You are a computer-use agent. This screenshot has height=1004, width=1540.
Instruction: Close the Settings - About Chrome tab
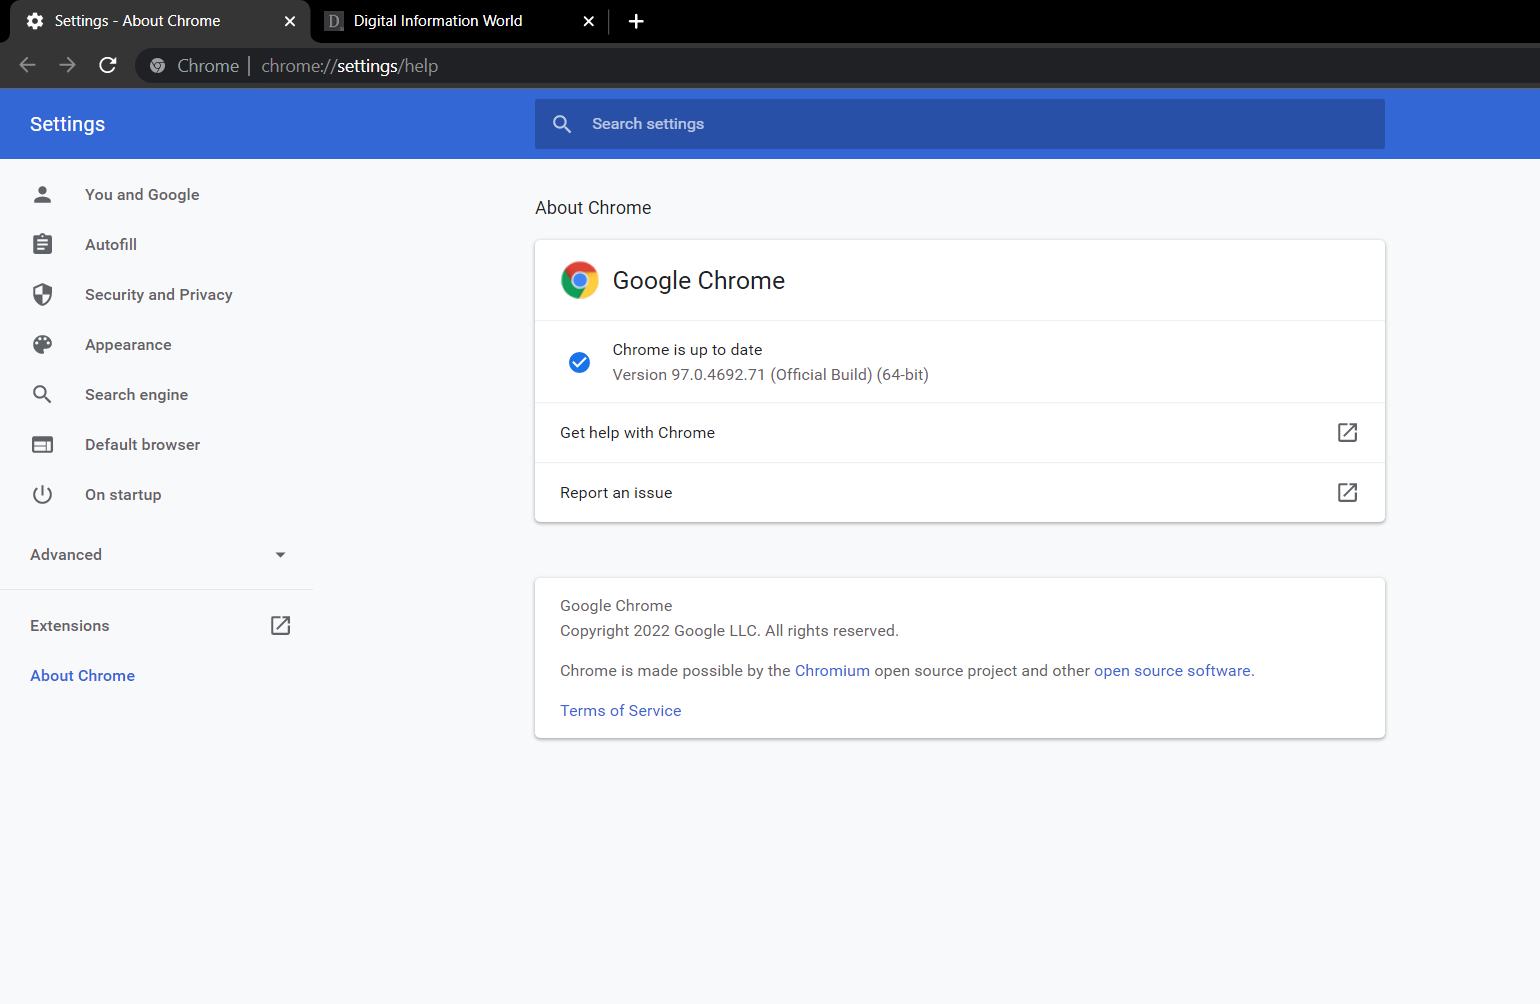tap(290, 21)
